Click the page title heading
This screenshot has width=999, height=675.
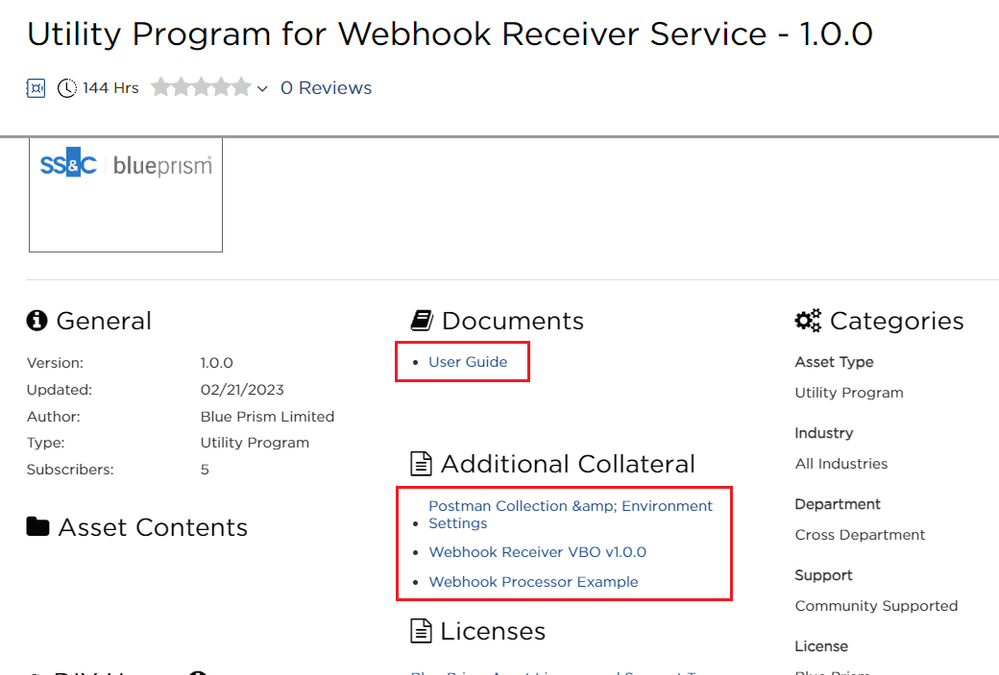[449, 34]
